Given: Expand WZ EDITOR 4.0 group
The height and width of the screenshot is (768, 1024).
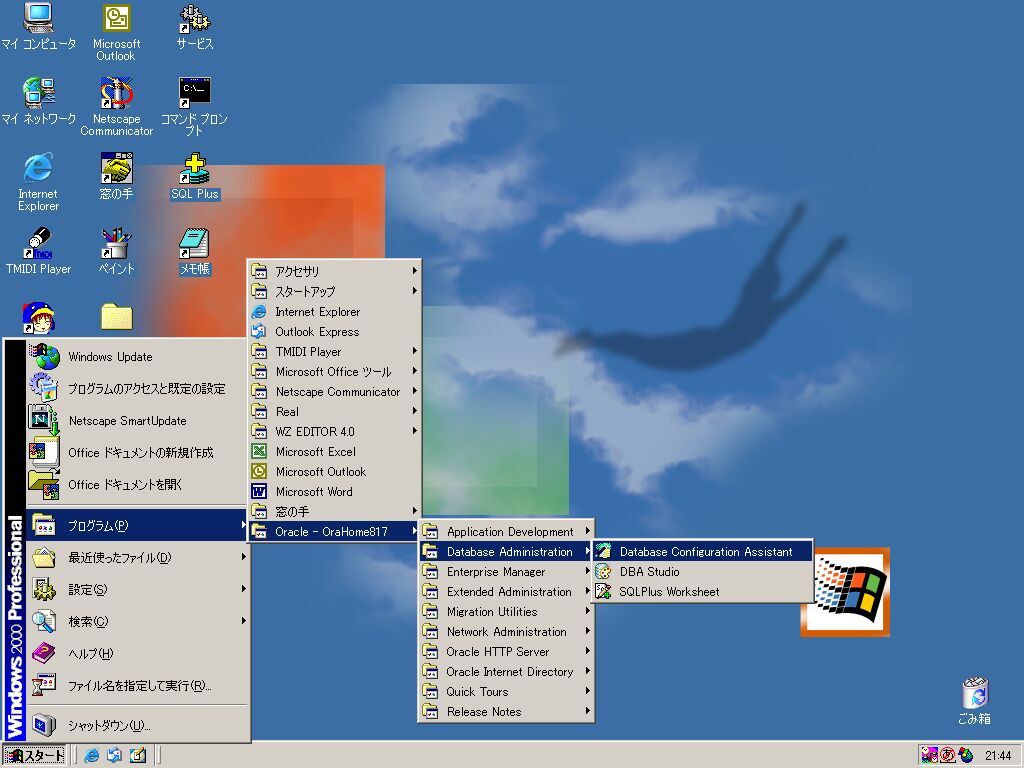Looking at the screenshot, I should coord(334,432).
